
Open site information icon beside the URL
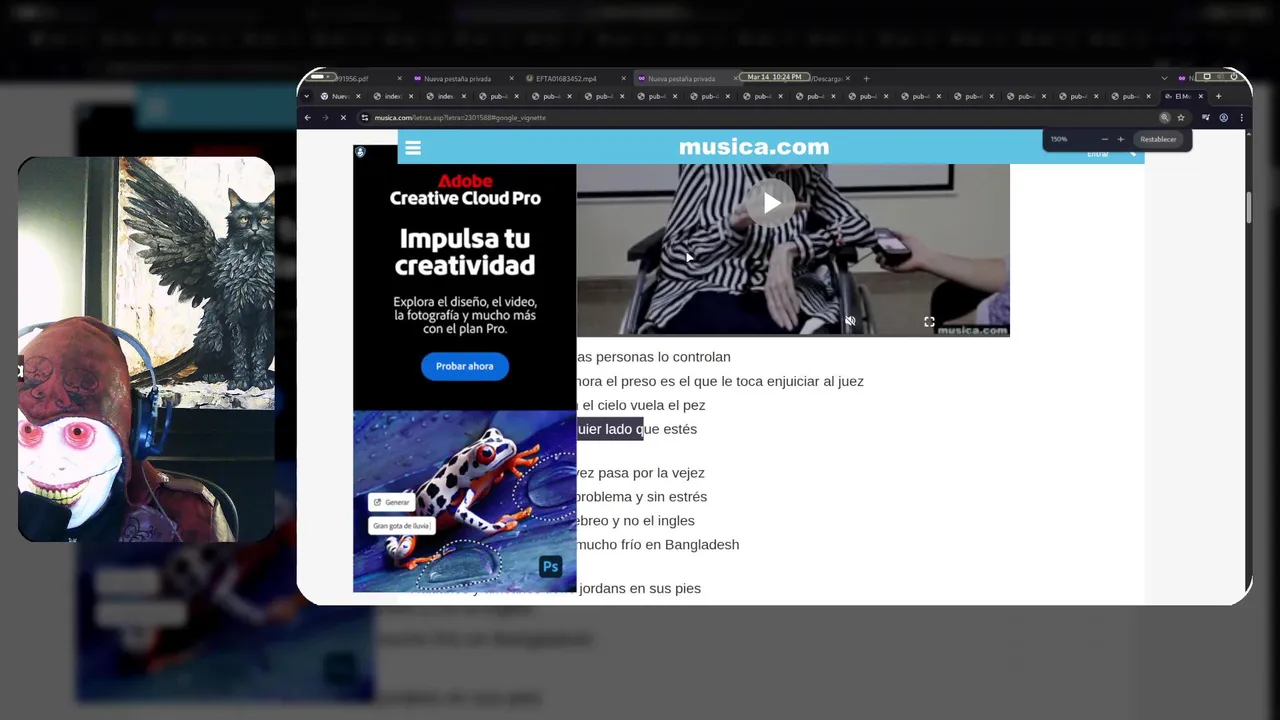(364, 118)
